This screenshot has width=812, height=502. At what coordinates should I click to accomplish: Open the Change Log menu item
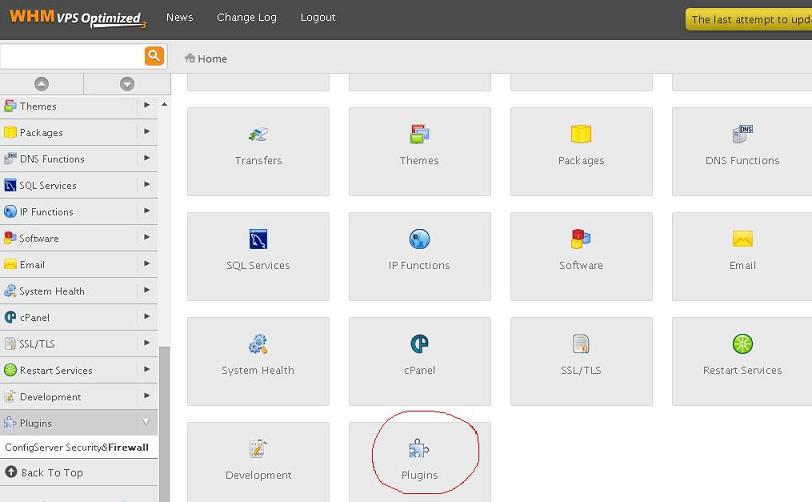246,17
